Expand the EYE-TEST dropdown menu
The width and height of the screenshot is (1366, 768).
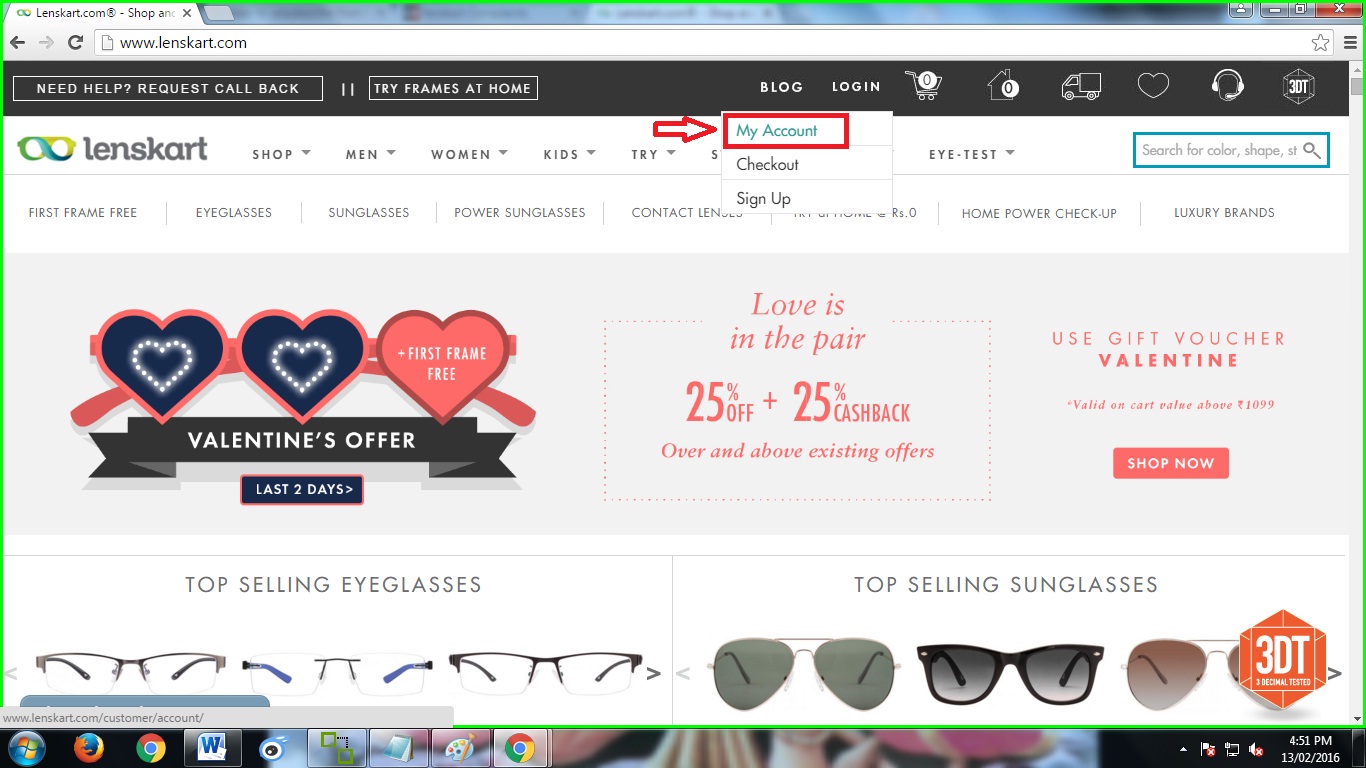pos(972,154)
